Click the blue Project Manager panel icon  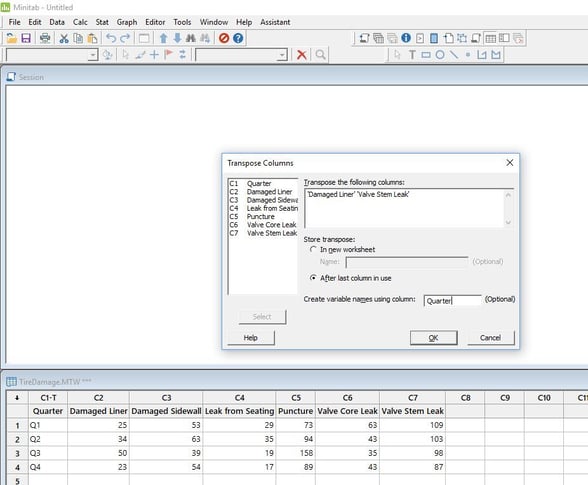(x=434, y=38)
